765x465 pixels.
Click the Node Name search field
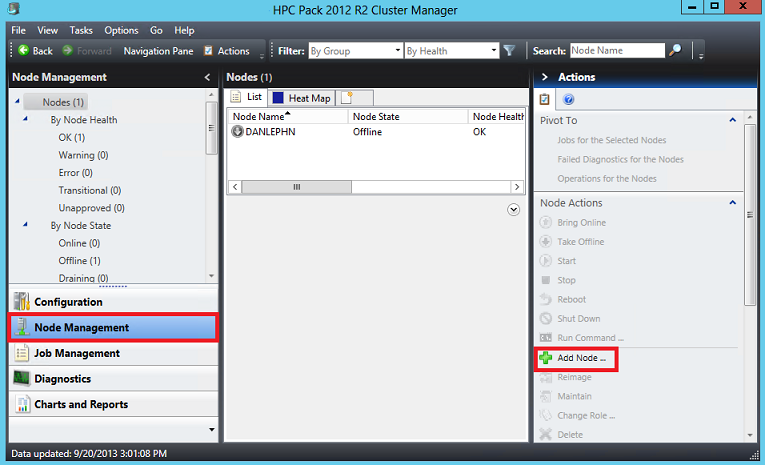[617, 50]
